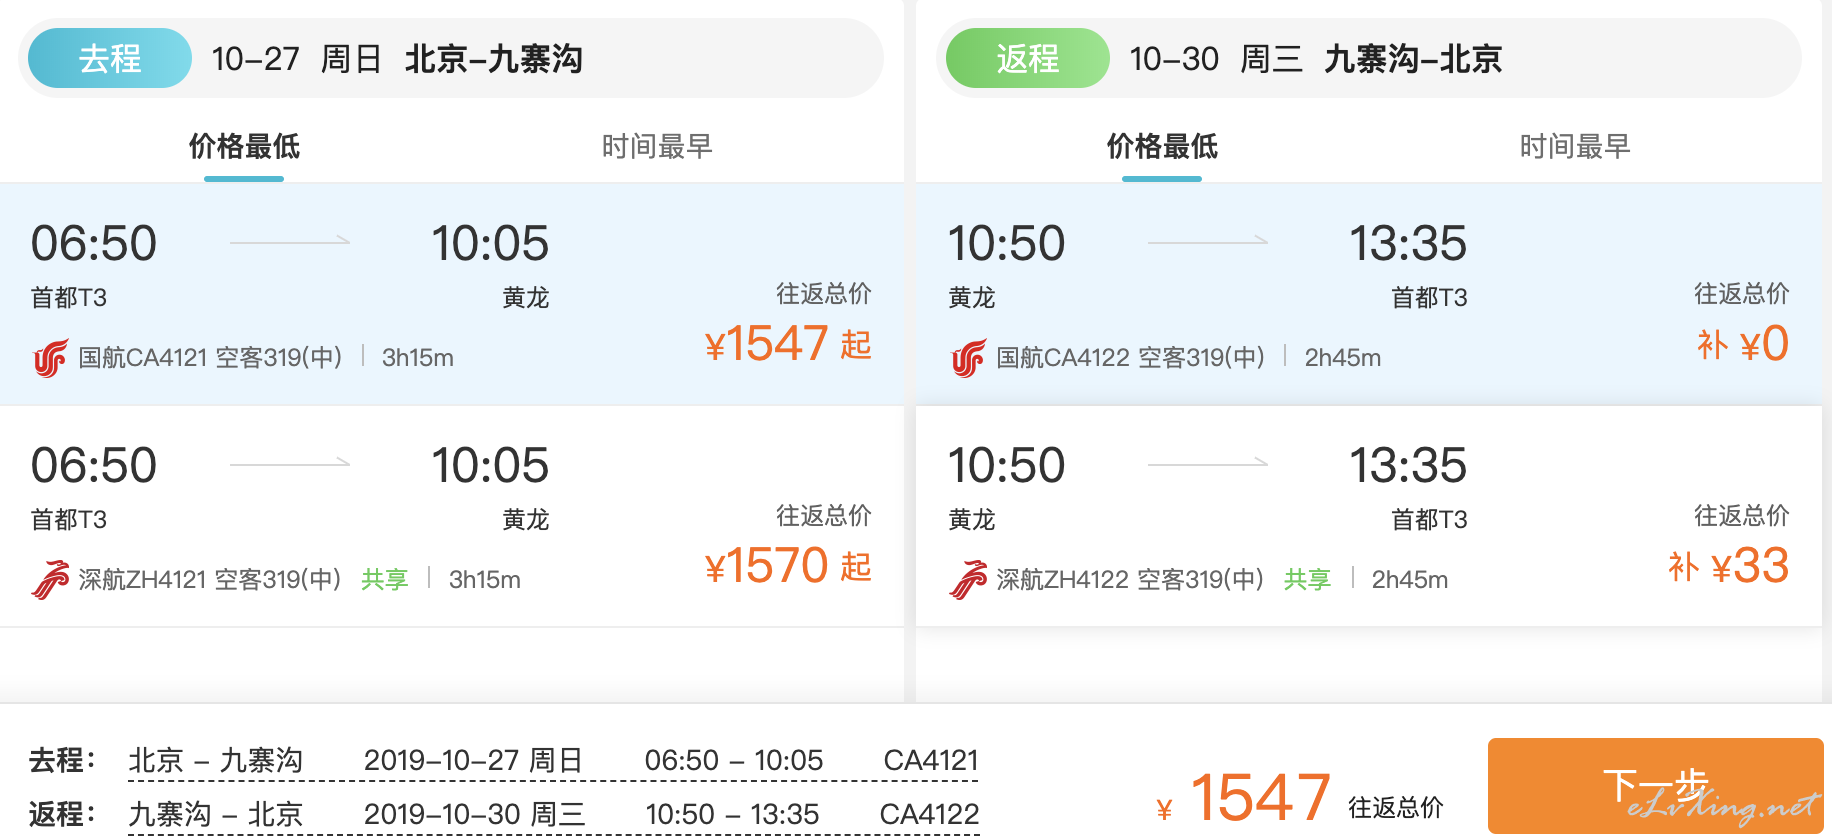The width and height of the screenshot is (1832, 840).
Task: Click the 下一步 next step button
Action: [x=1656, y=786]
